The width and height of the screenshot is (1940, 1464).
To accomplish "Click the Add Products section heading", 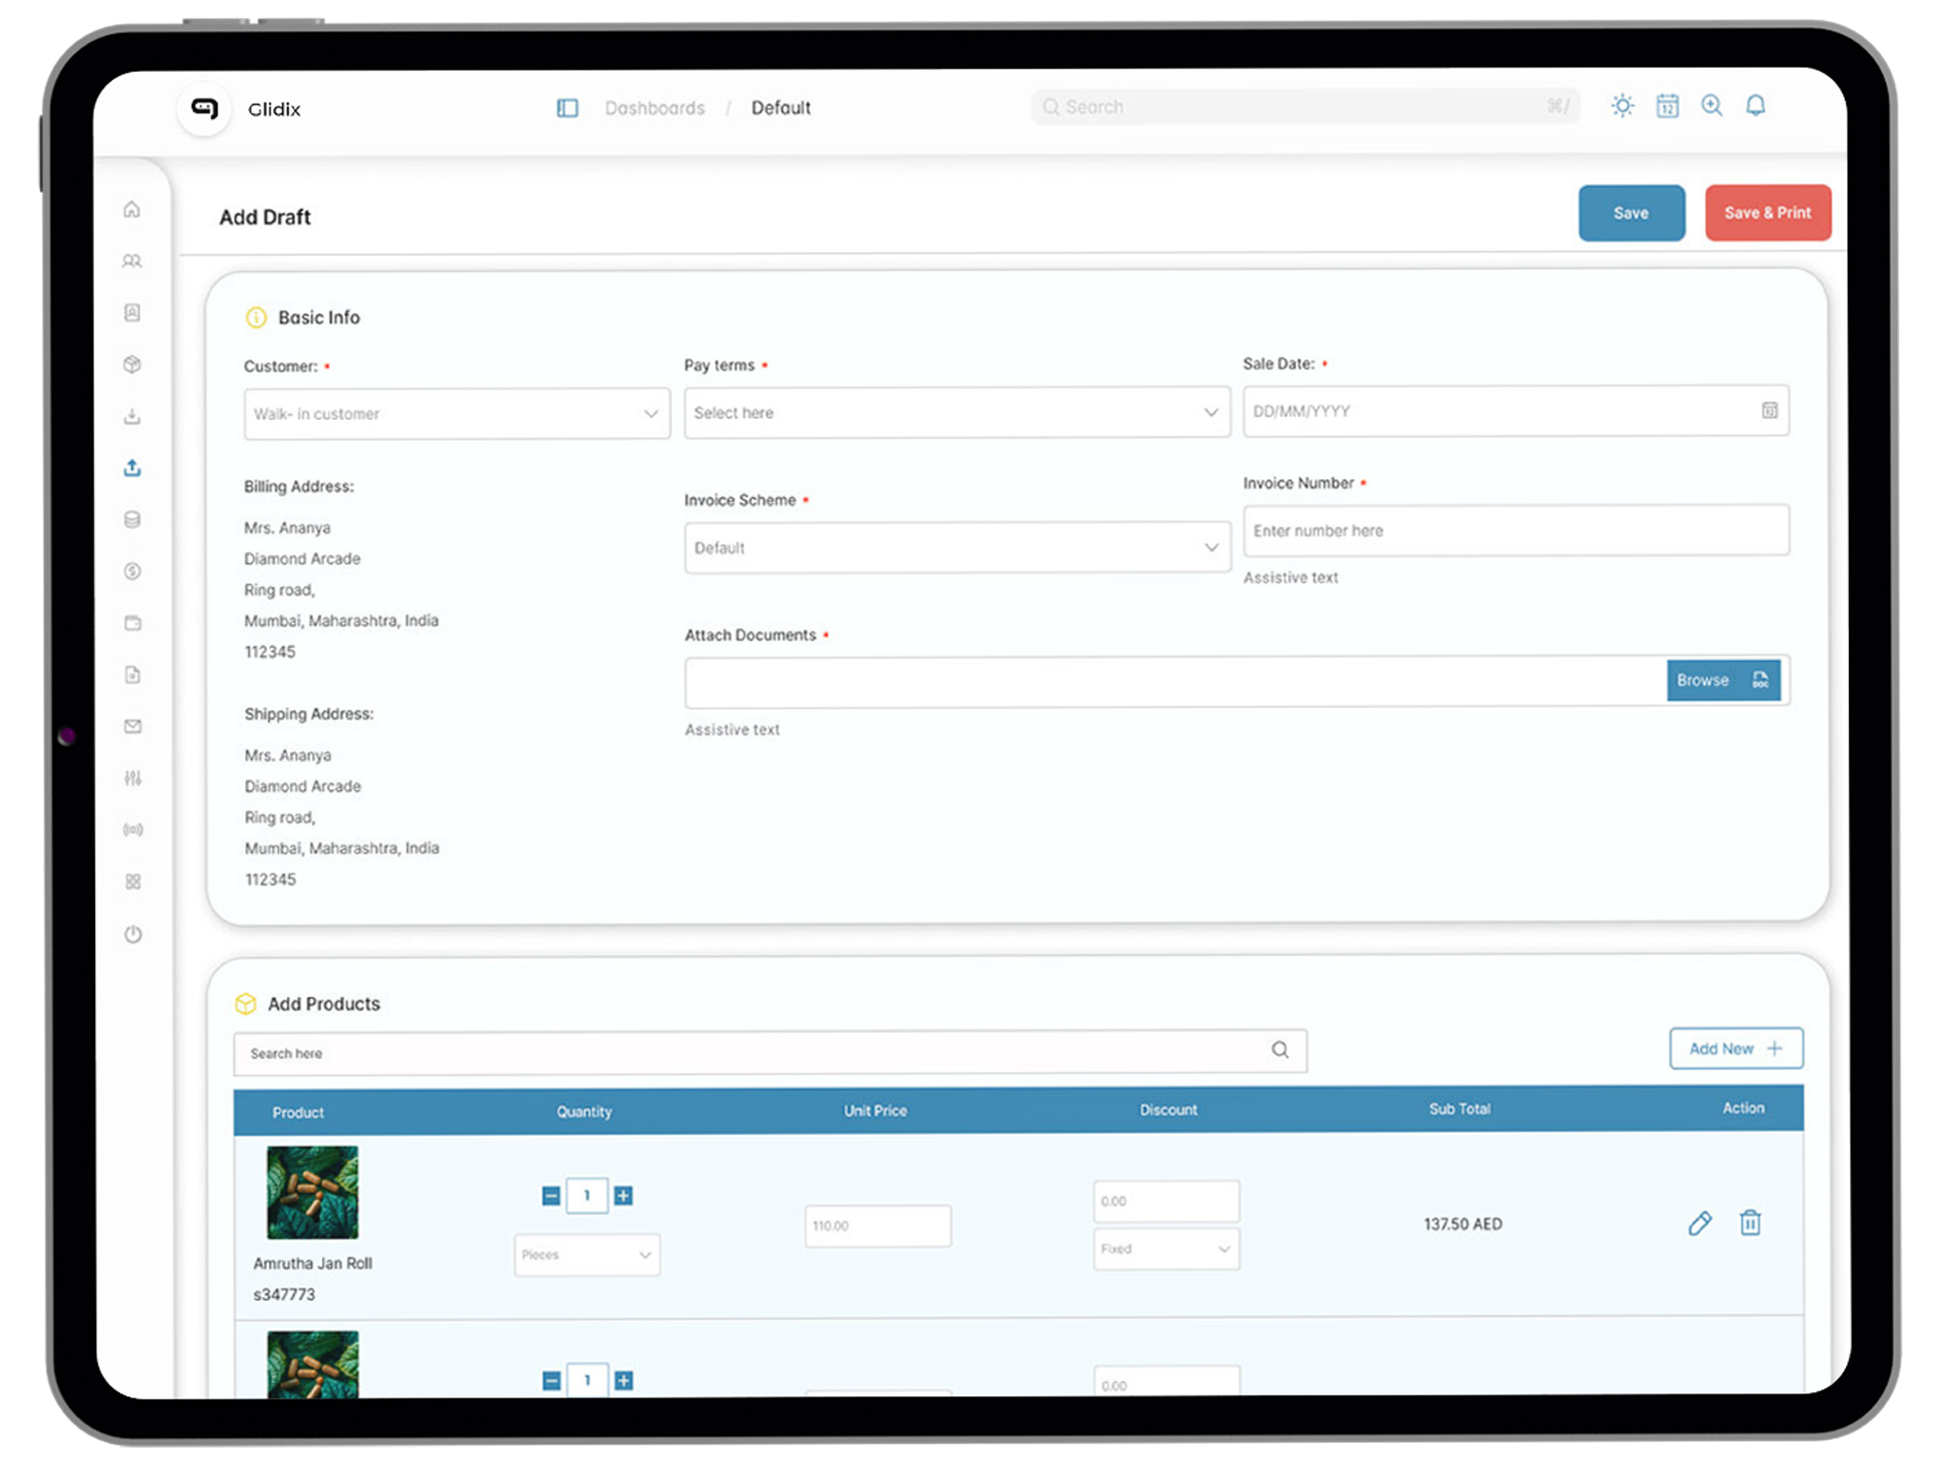I will 324,1003.
